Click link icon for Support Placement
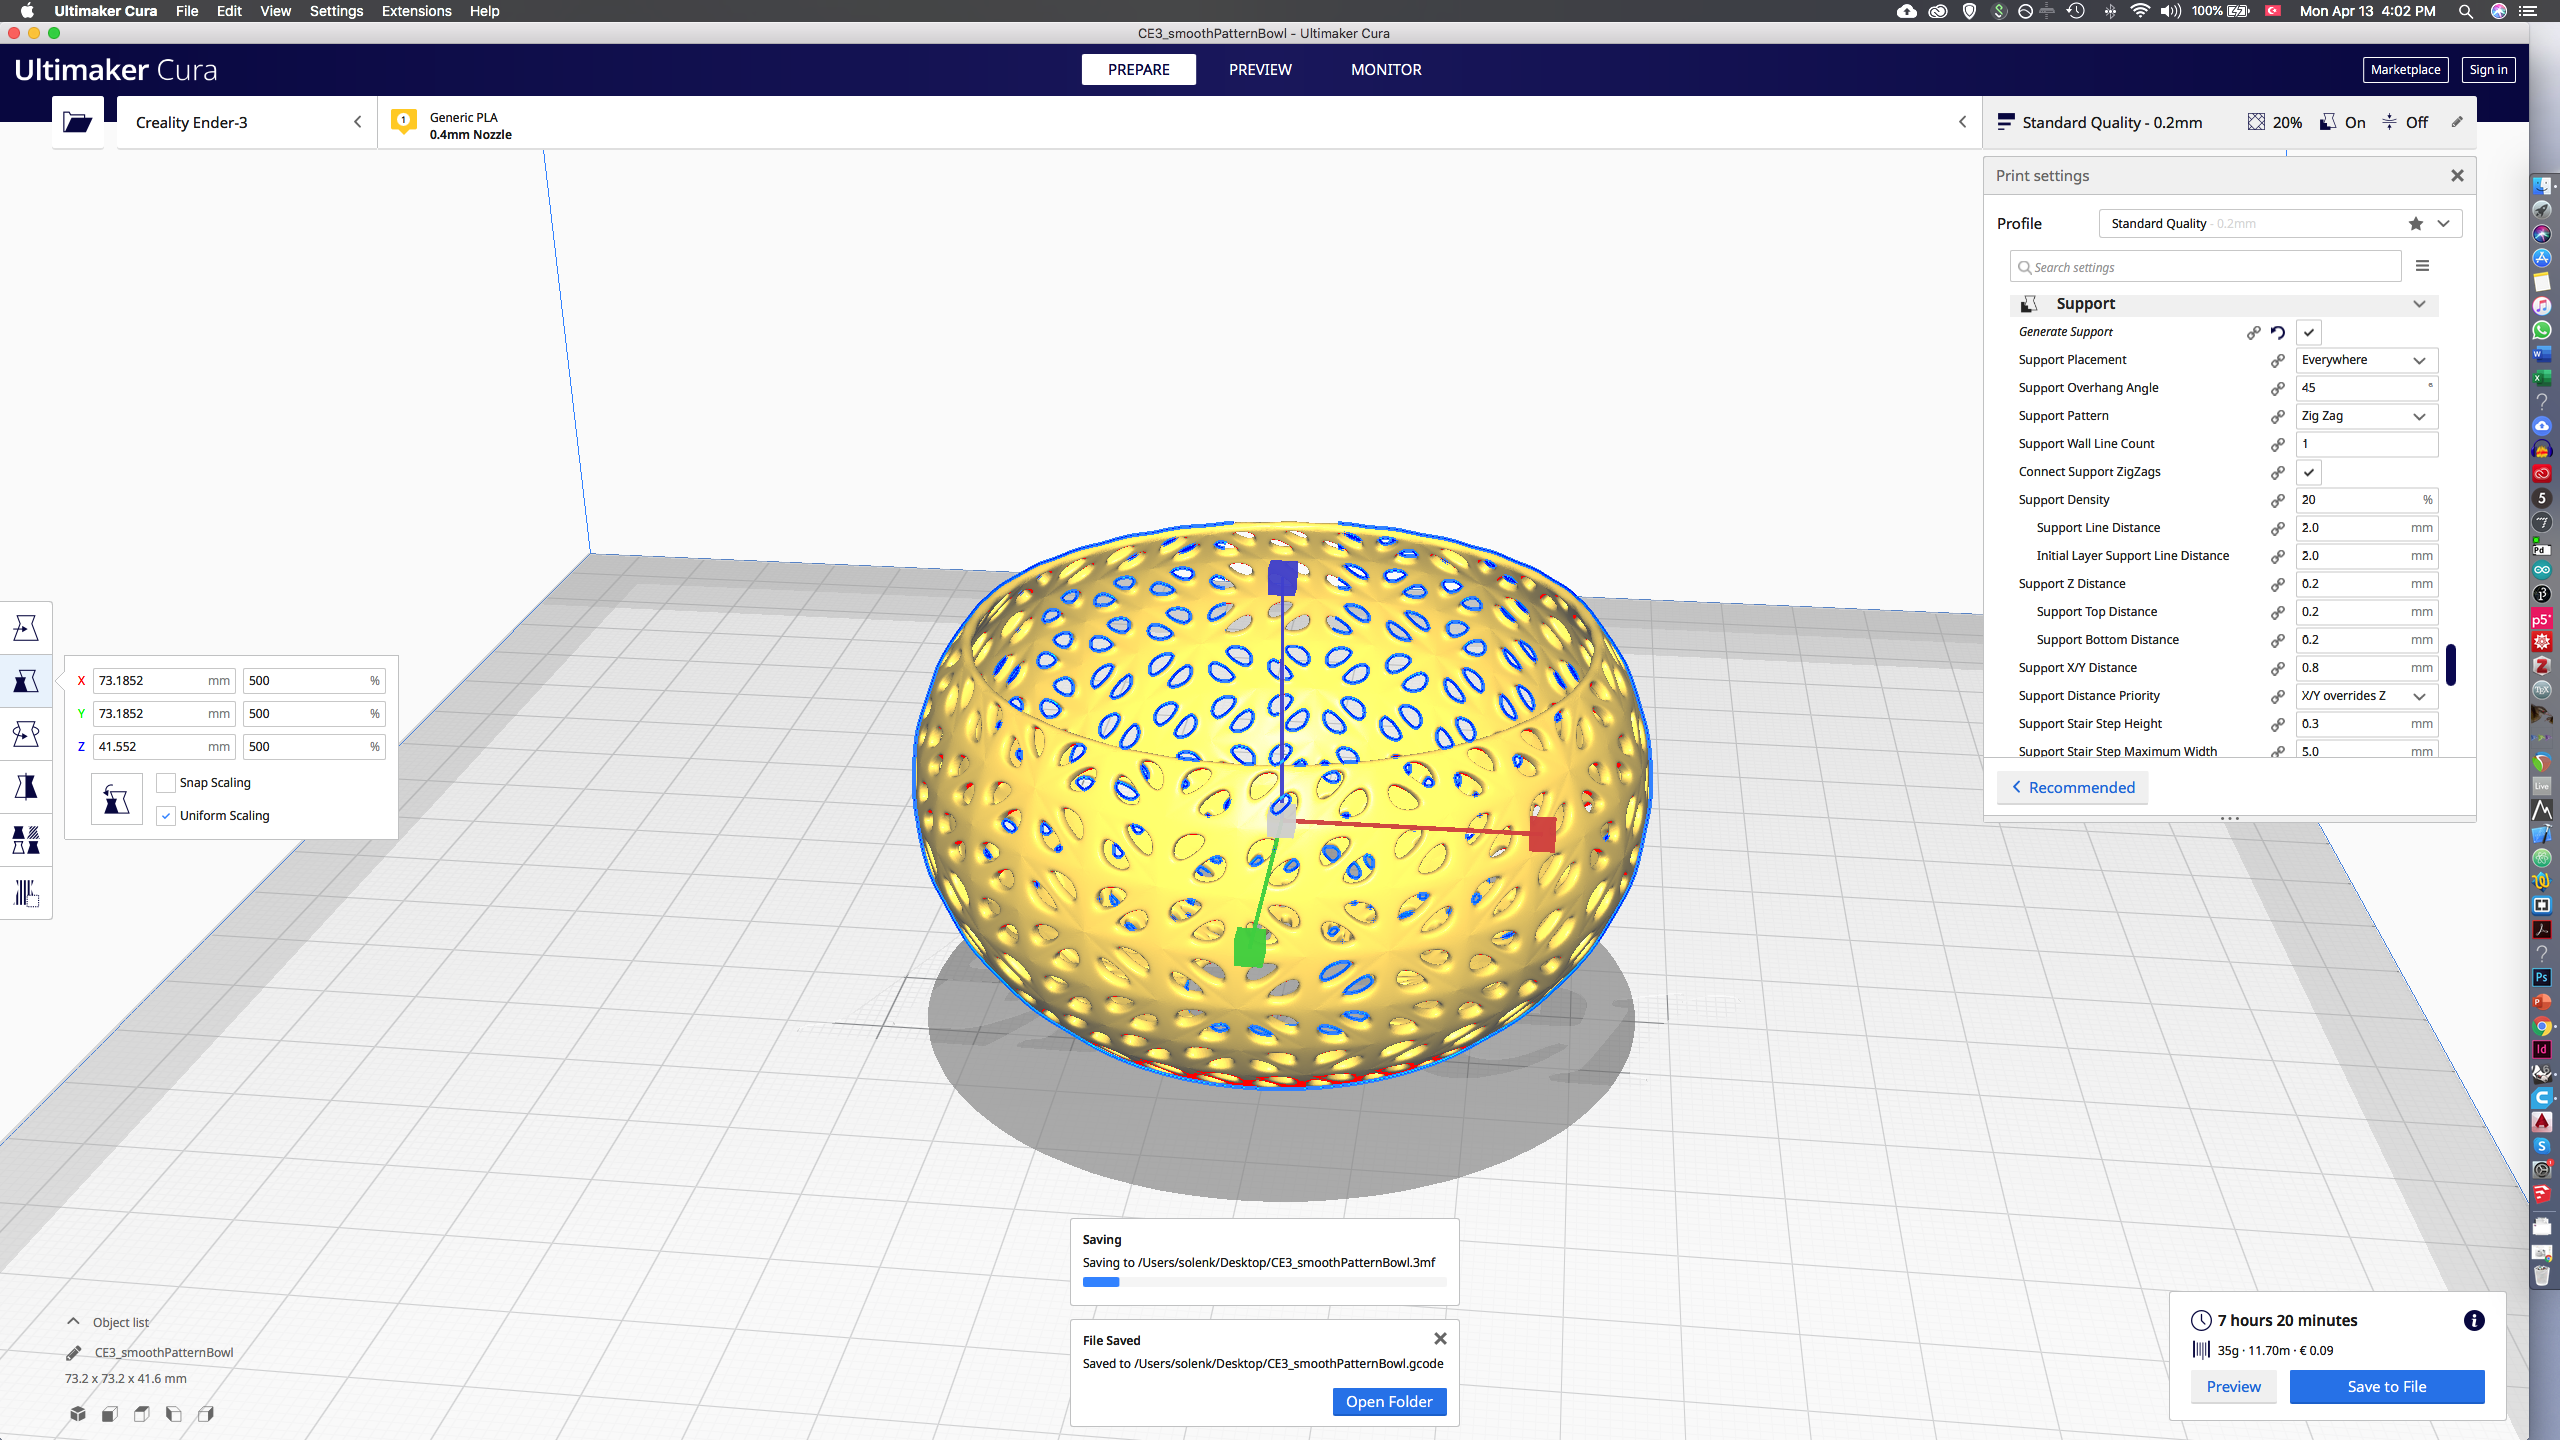Viewport: 2560px width, 1440px height. 2278,360
